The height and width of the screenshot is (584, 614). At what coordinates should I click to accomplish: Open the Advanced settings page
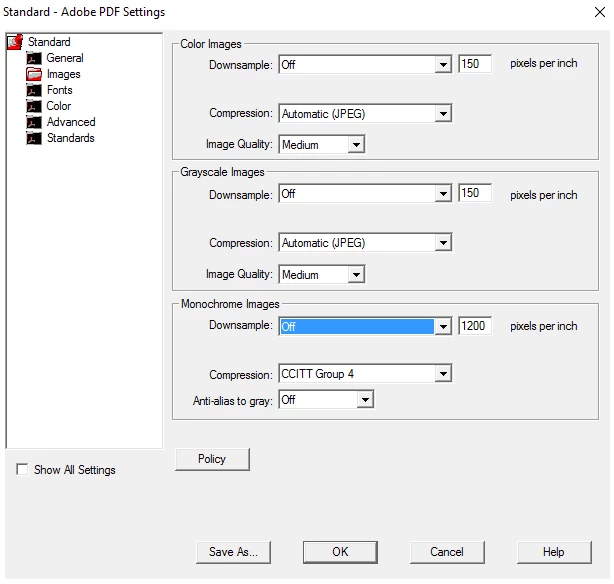click(71, 122)
